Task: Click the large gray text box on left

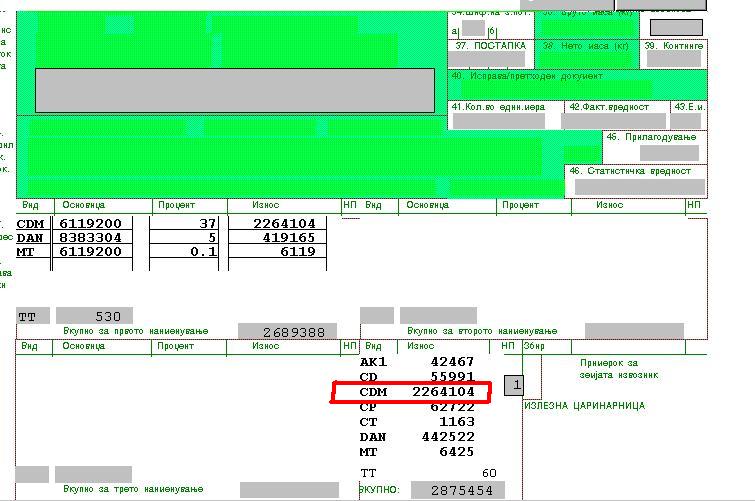Action: coord(235,90)
